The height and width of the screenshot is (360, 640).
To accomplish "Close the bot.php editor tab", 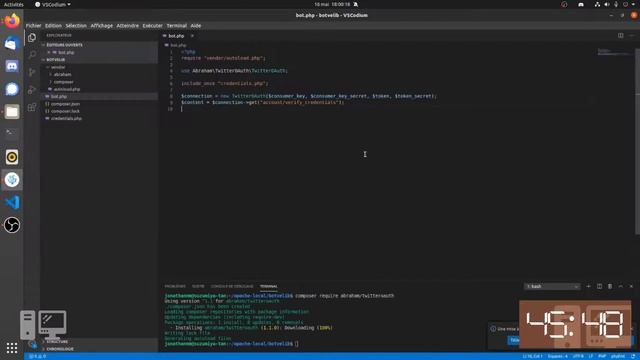I will [x=192, y=36].
